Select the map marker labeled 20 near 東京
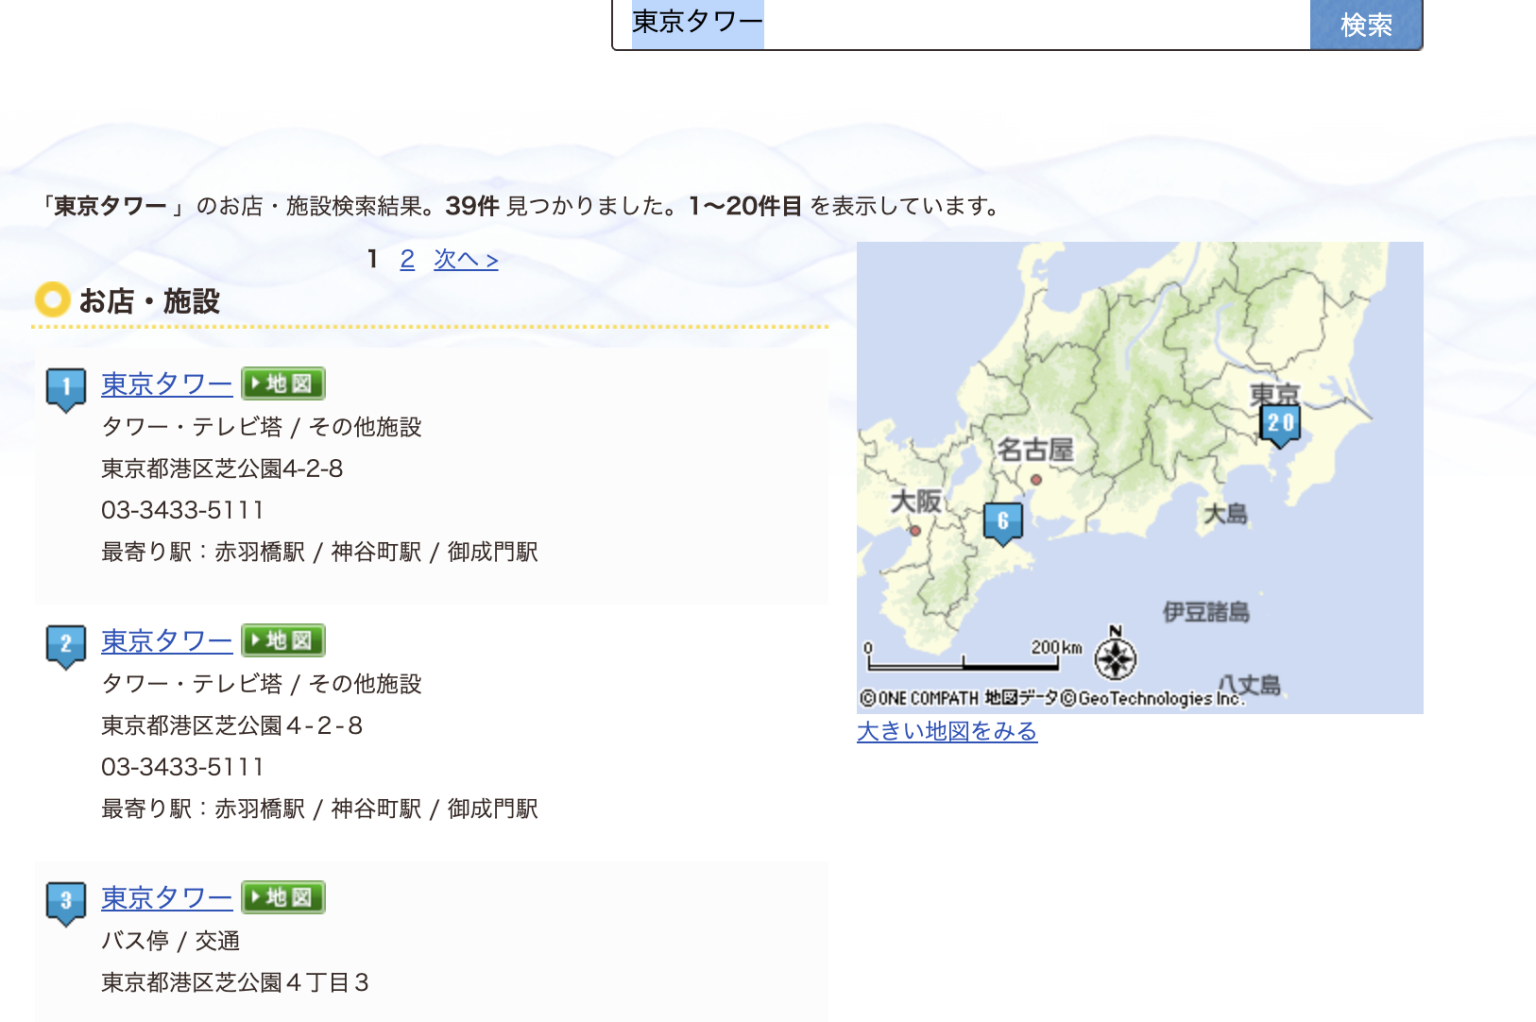Screen dimensions: 1536x1022 pyautogui.click(x=1280, y=423)
